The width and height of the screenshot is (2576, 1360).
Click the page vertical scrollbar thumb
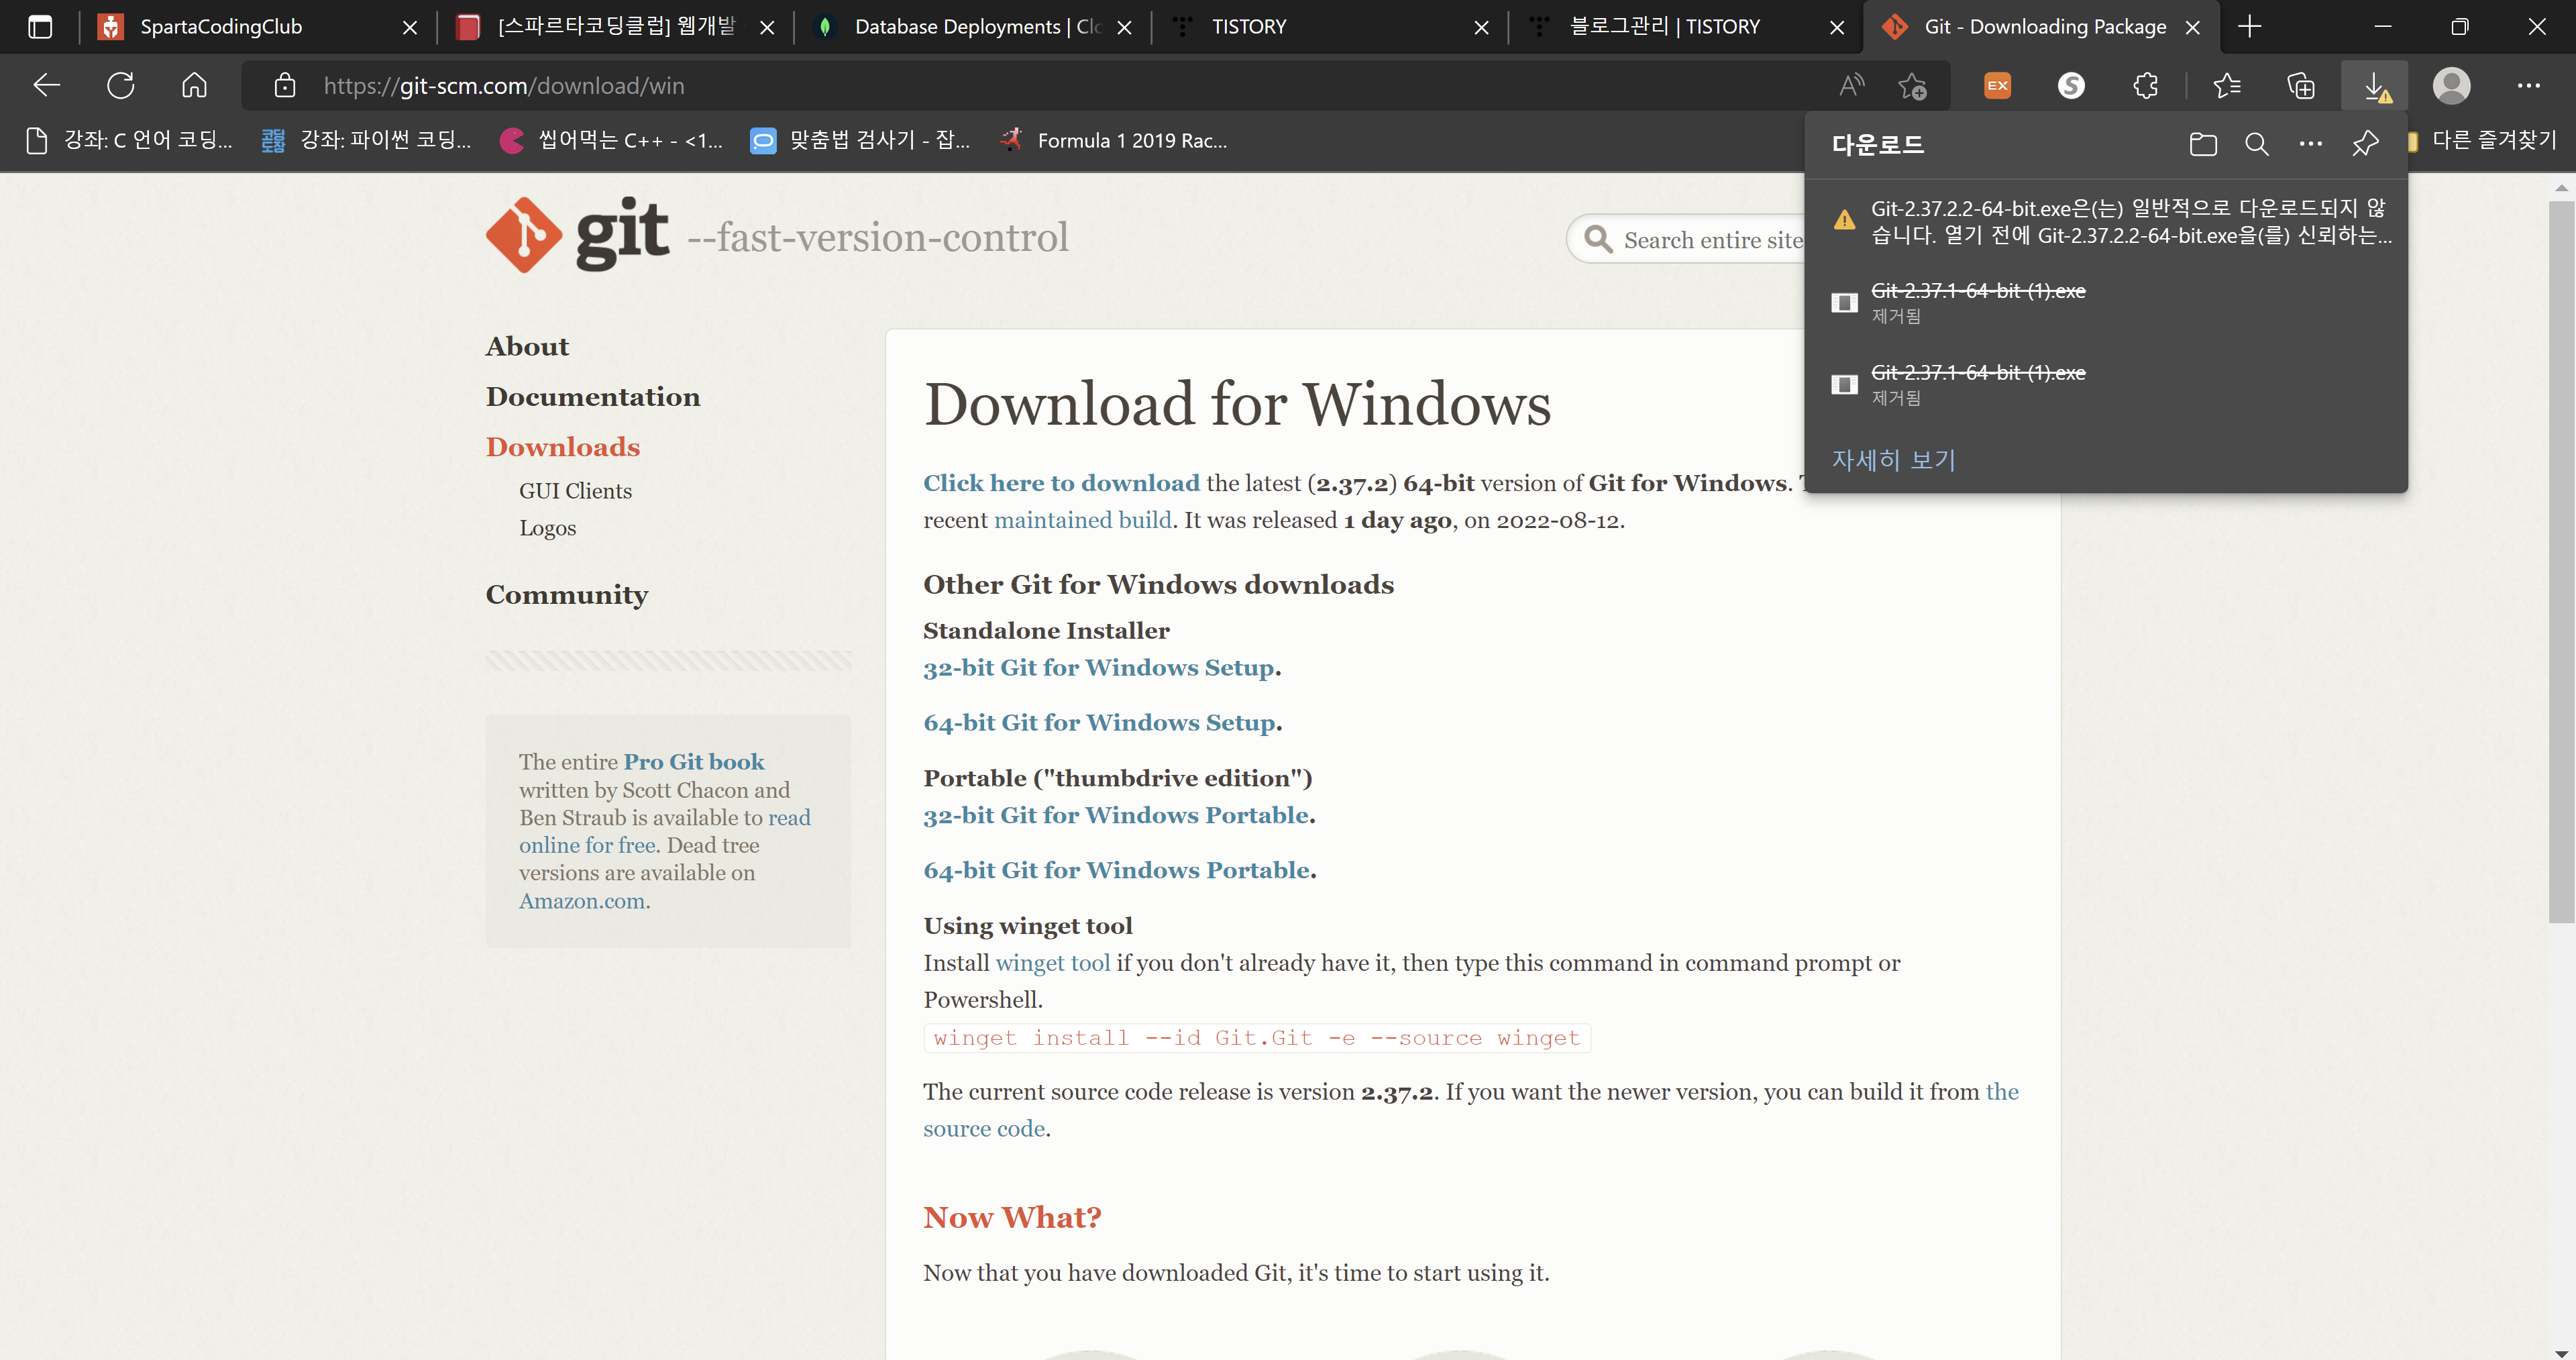point(2561,562)
